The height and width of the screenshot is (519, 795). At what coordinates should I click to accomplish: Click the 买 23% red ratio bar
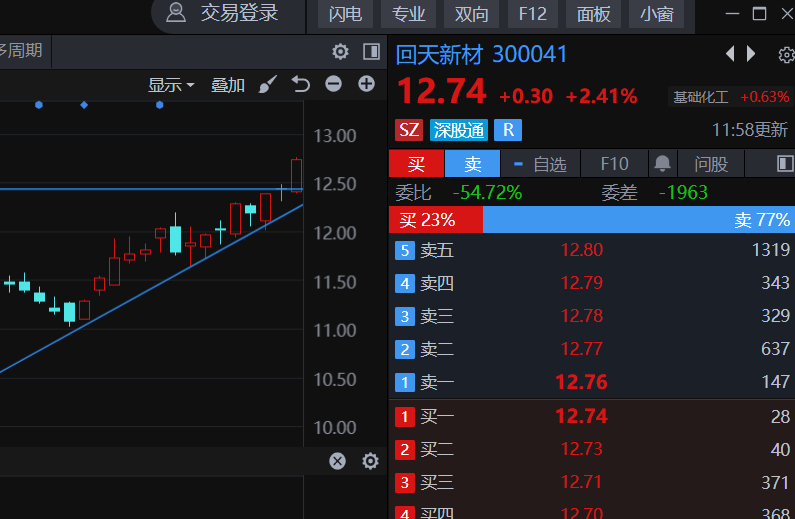[436, 219]
